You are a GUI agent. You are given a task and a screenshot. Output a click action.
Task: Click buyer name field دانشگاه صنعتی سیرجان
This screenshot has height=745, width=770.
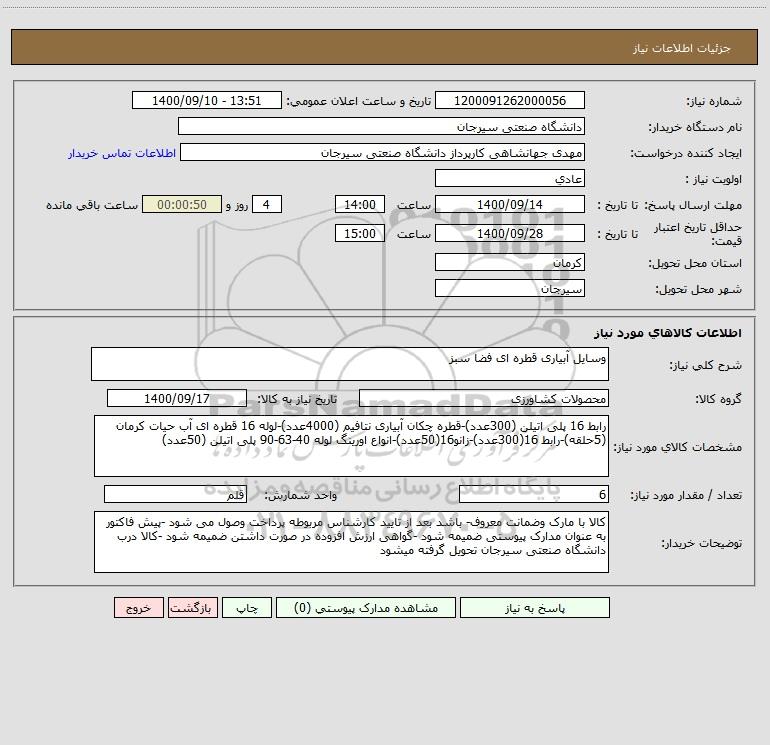click(x=381, y=126)
